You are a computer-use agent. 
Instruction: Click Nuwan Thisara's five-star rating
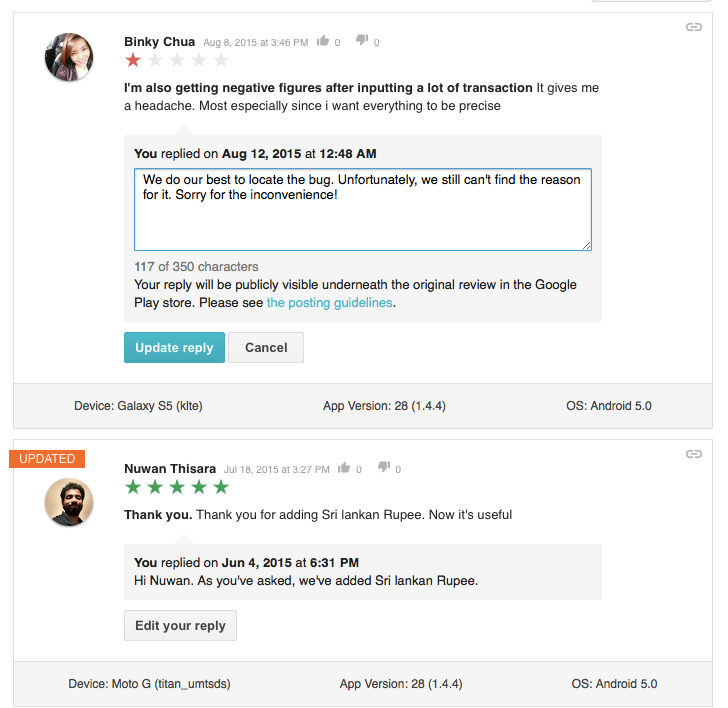pos(176,487)
